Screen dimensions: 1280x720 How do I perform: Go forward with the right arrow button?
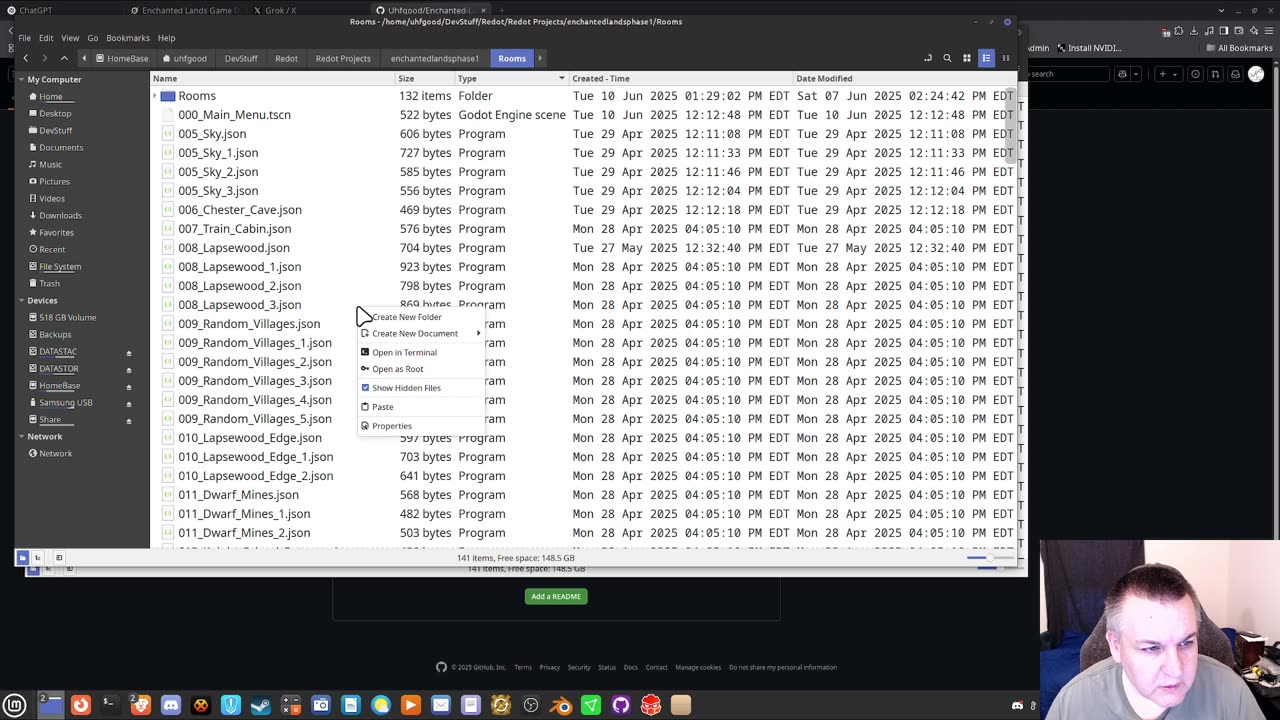coord(45,58)
